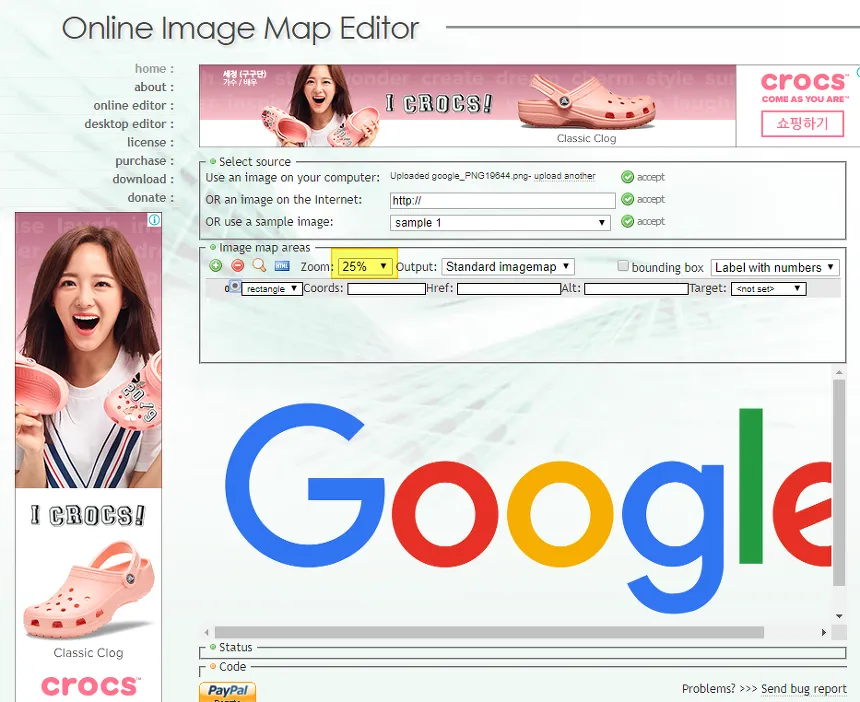Screen dimensions: 860x702
Task: Click the Code section label
Action: pyautogui.click(x=232, y=667)
